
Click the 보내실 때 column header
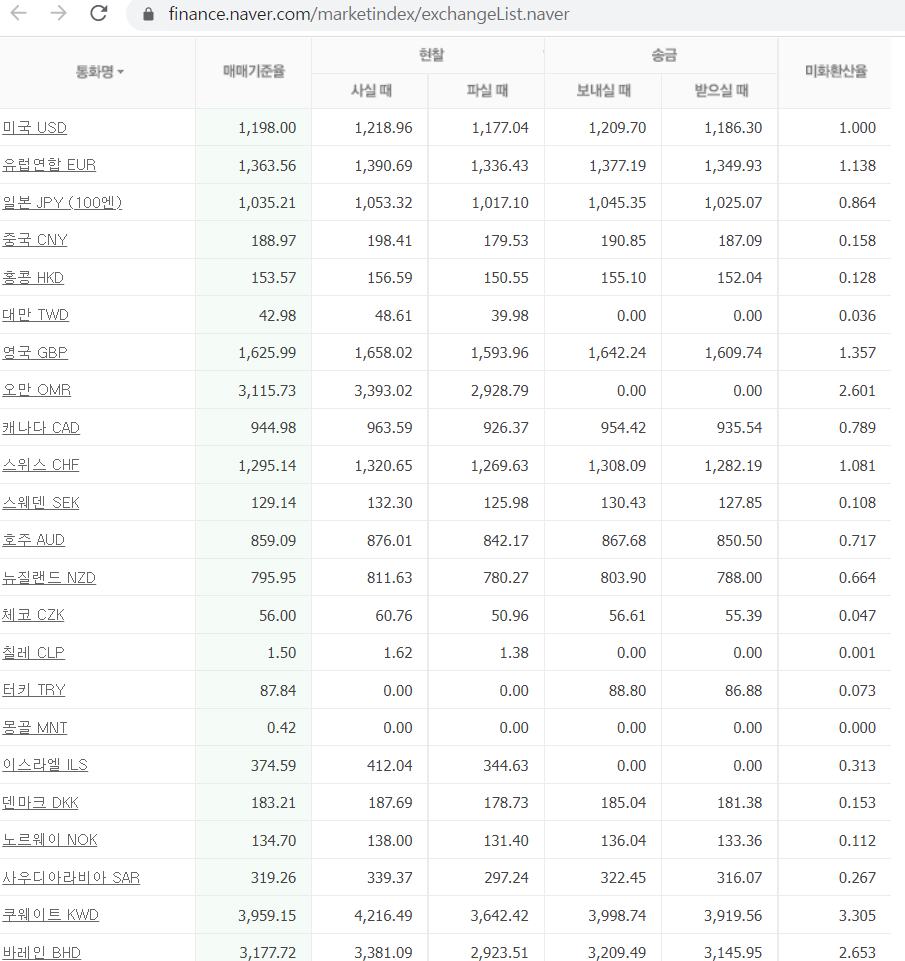[x=604, y=91]
